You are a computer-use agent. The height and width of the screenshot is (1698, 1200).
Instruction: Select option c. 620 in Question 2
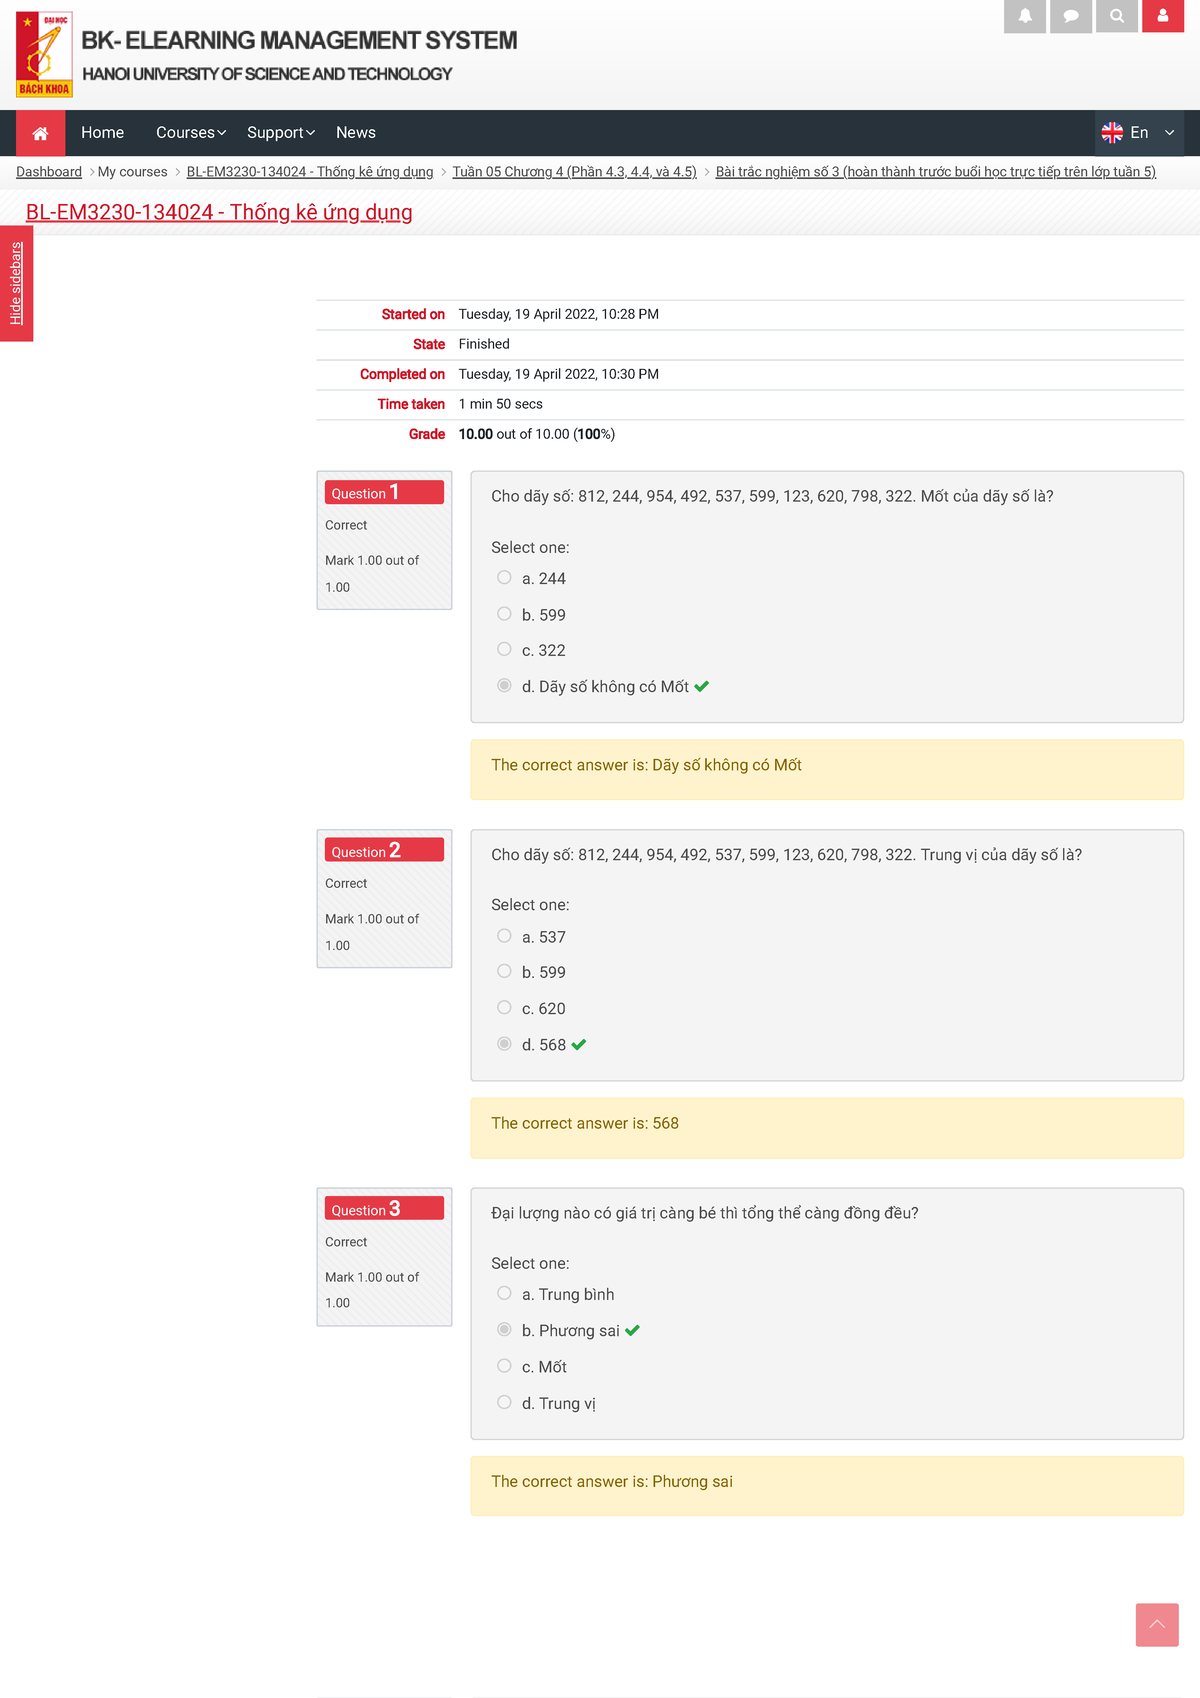504,1008
